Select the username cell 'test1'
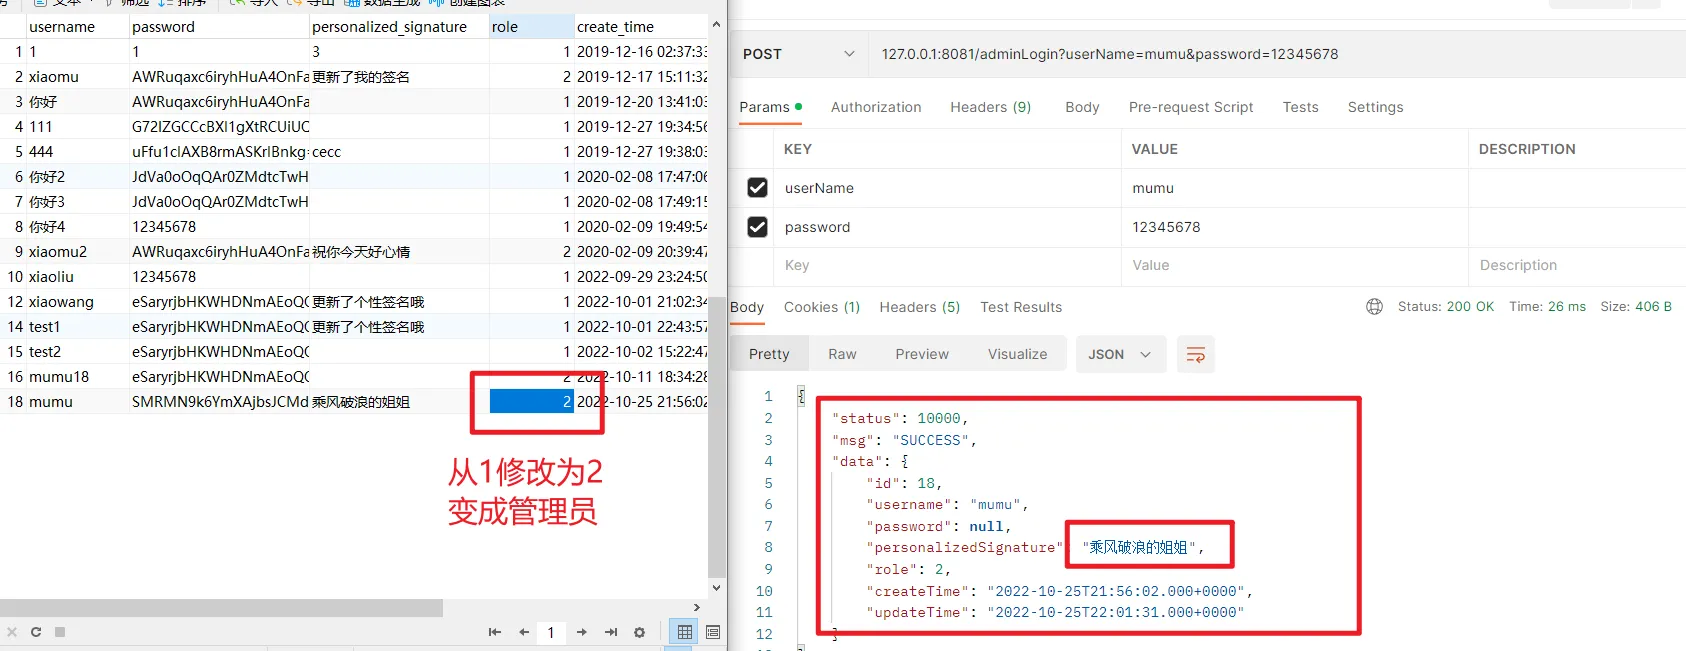Screen dimensions: 1686x651 tap(77, 327)
